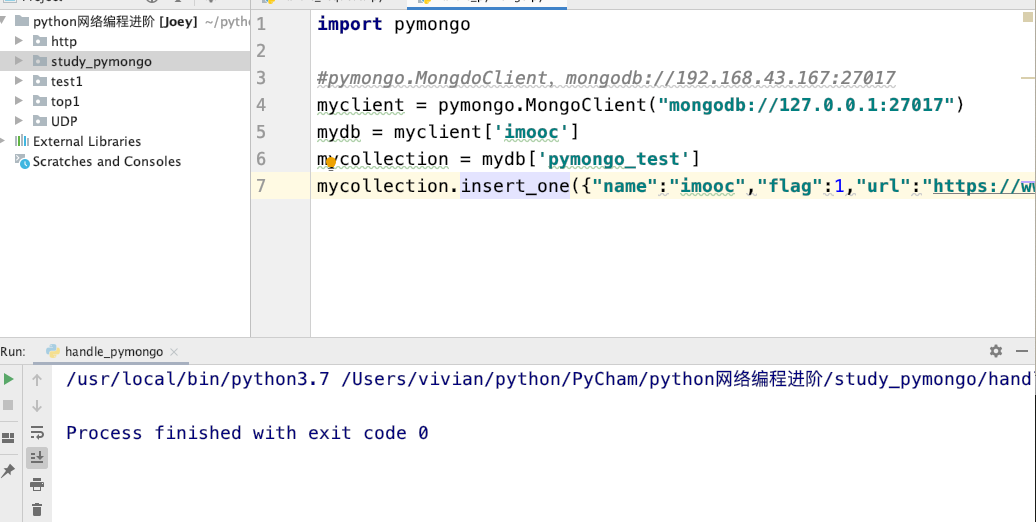Screen dimensions: 1036x522
Task: Click line number 4 in the gutter
Action: click(x=261, y=105)
